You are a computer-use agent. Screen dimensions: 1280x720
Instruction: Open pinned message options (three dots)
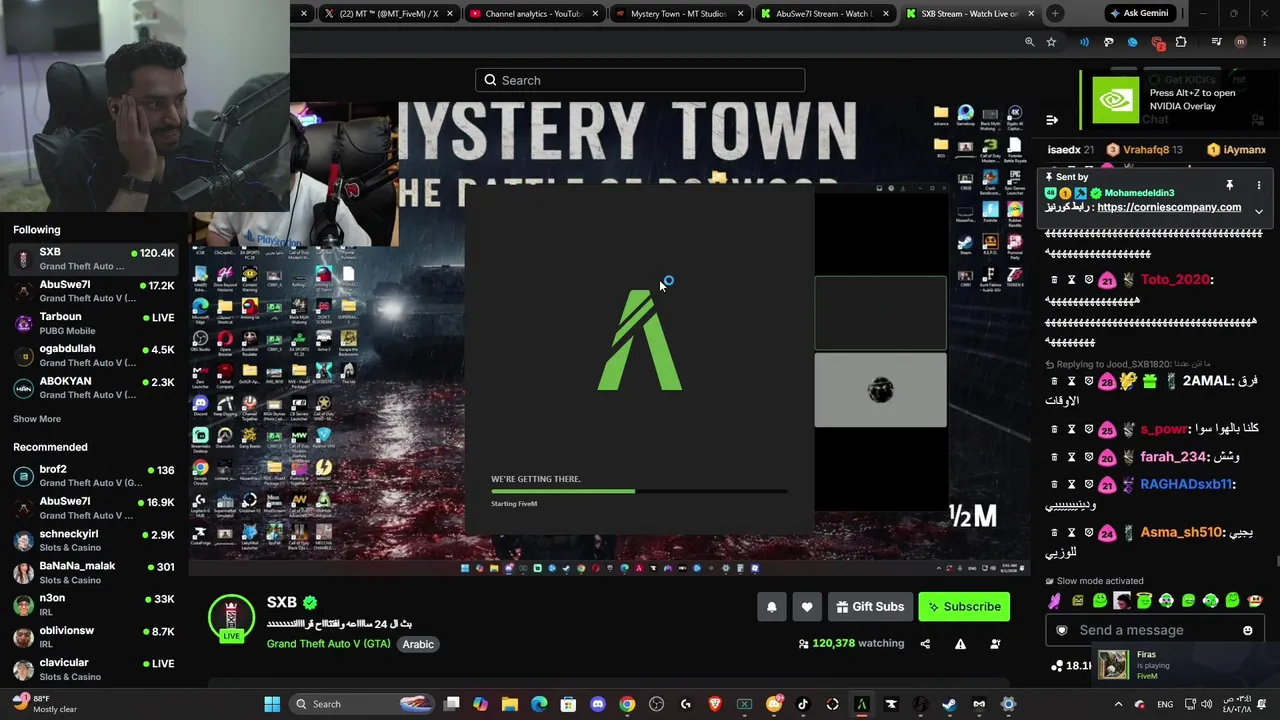(x=1258, y=185)
